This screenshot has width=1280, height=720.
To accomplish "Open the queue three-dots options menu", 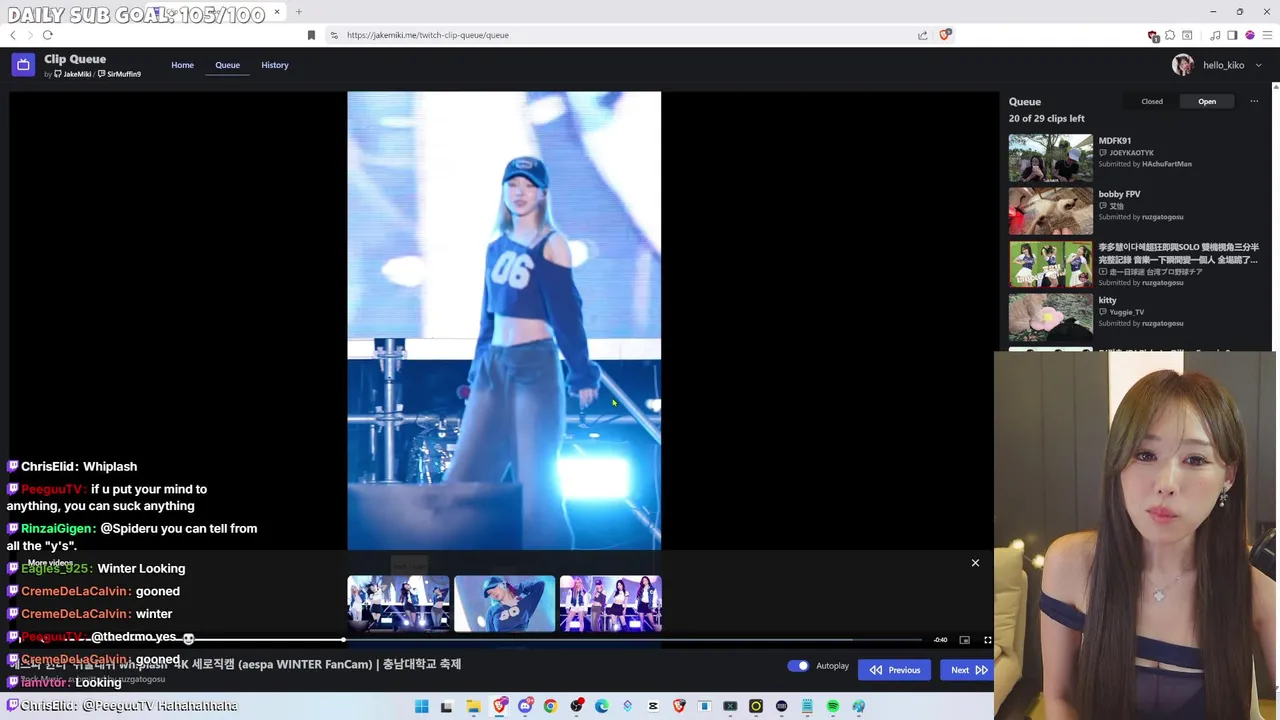I will pyautogui.click(x=1254, y=101).
